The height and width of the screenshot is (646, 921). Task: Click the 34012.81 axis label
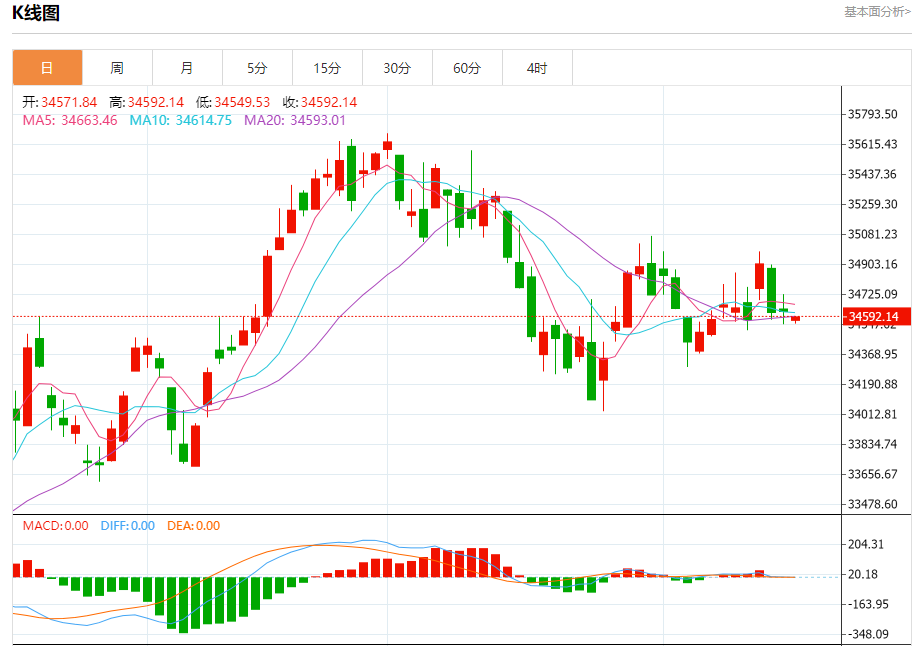[873, 414]
